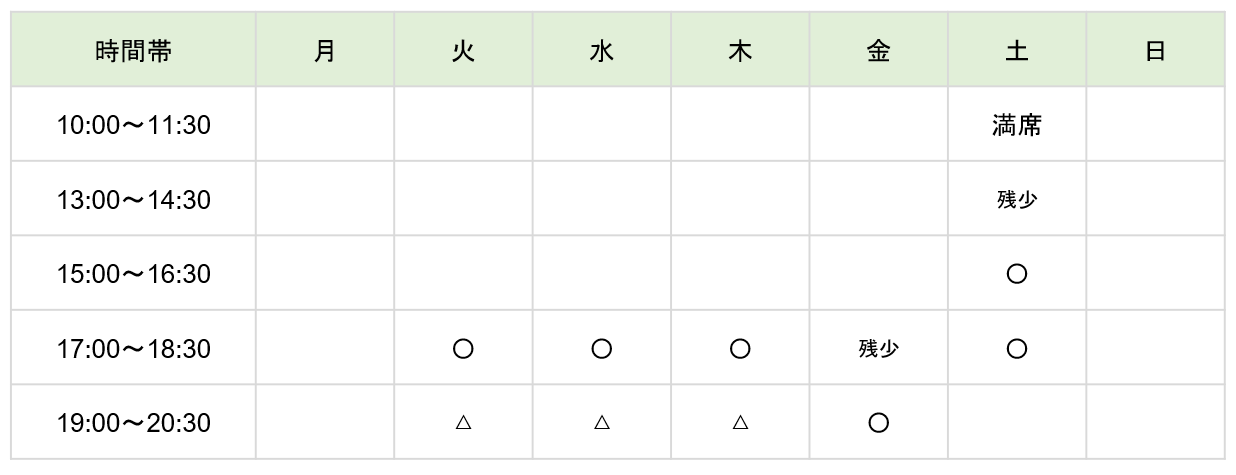Click the 金 column header
Viewport: 1236px width, 475px height.
878,52
